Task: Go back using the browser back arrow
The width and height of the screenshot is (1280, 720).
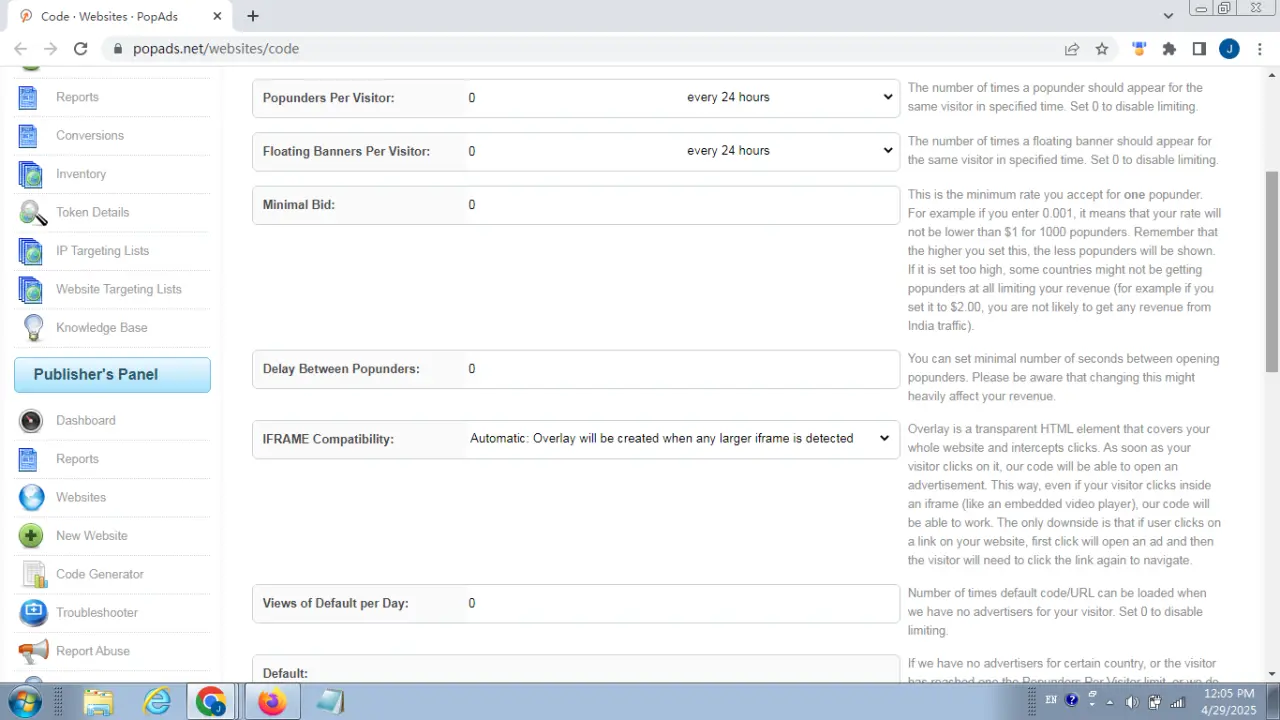Action: [x=21, y=48]
